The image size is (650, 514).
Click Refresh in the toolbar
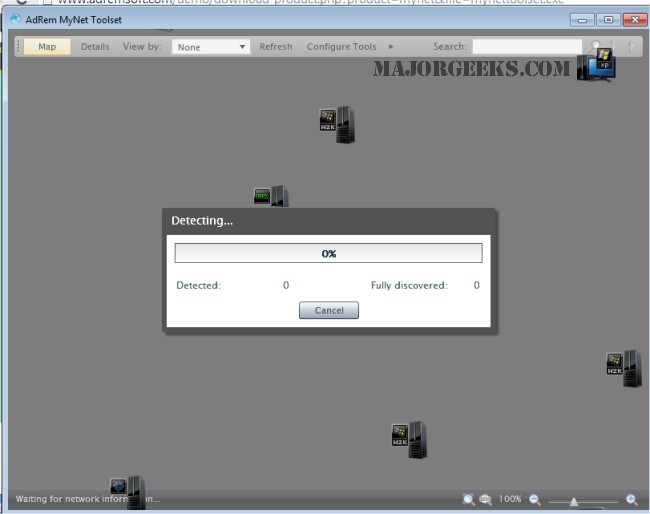[276, 46]
